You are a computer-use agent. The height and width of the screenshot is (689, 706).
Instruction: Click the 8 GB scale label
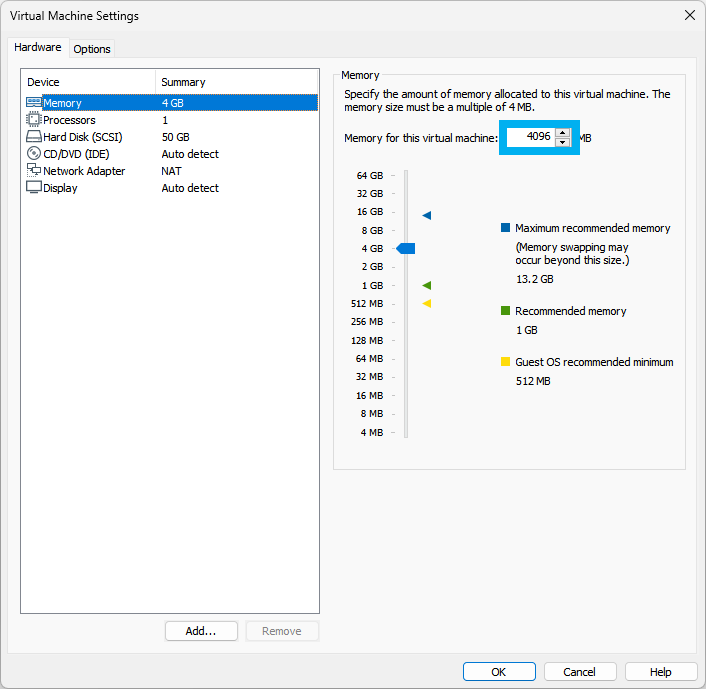point(372,231)
